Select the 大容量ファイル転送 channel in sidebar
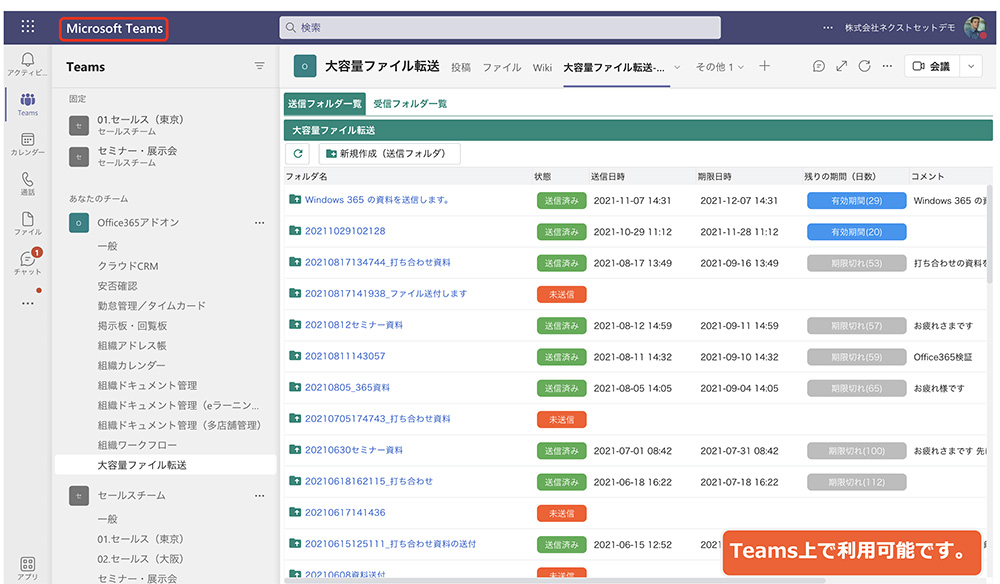This screenshot has height=584, width=1000. point(166,465)
